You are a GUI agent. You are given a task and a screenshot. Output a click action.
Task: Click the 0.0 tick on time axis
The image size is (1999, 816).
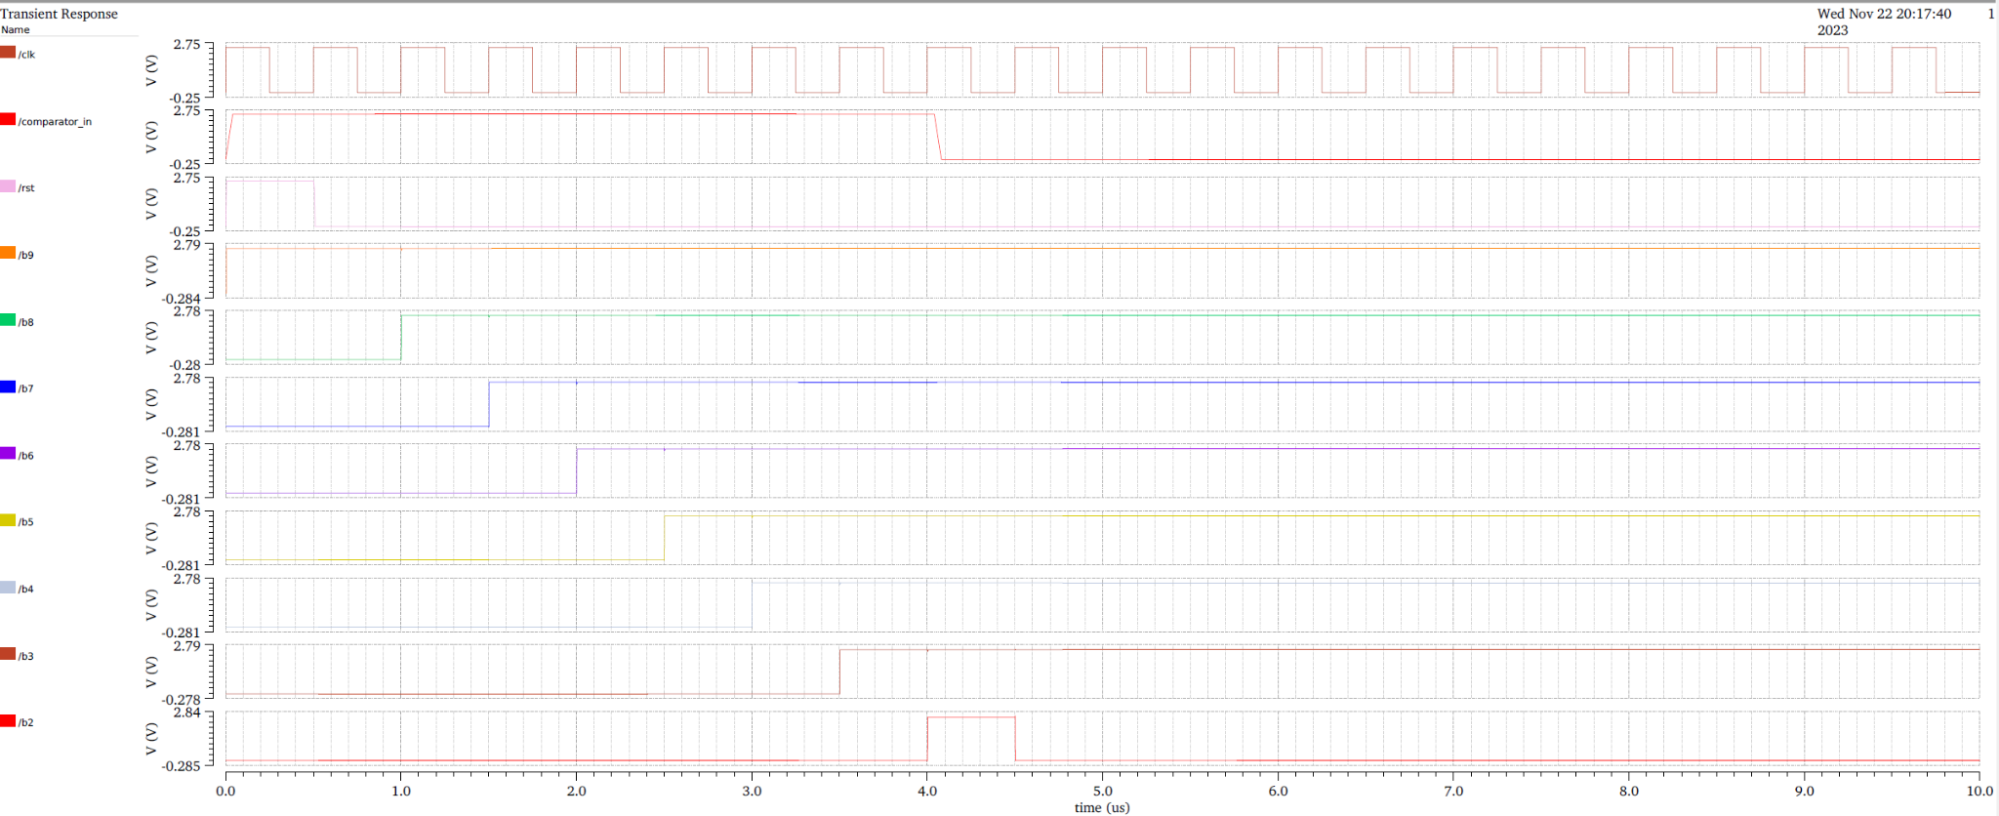point(226,791)
